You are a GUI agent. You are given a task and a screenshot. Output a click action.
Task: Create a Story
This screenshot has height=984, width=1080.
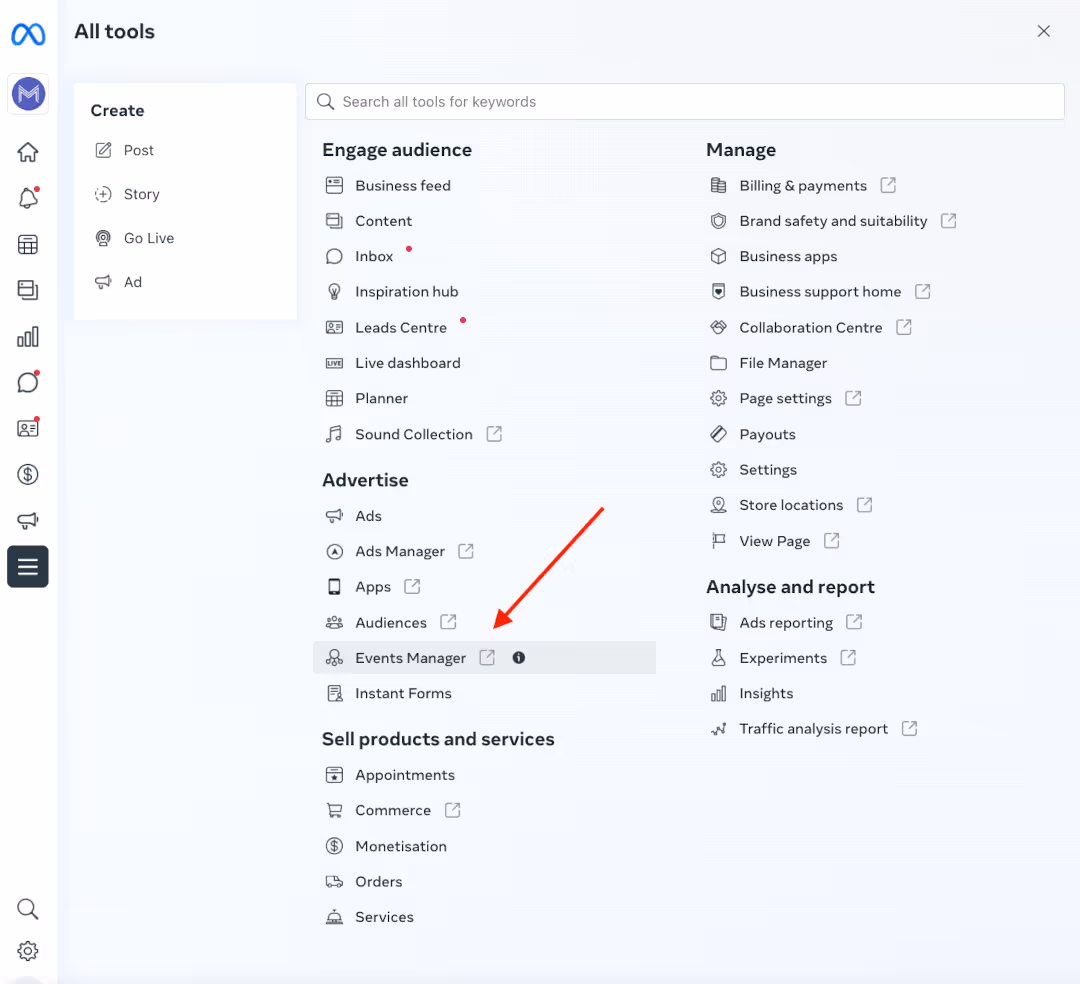click(x=127, y=194)
